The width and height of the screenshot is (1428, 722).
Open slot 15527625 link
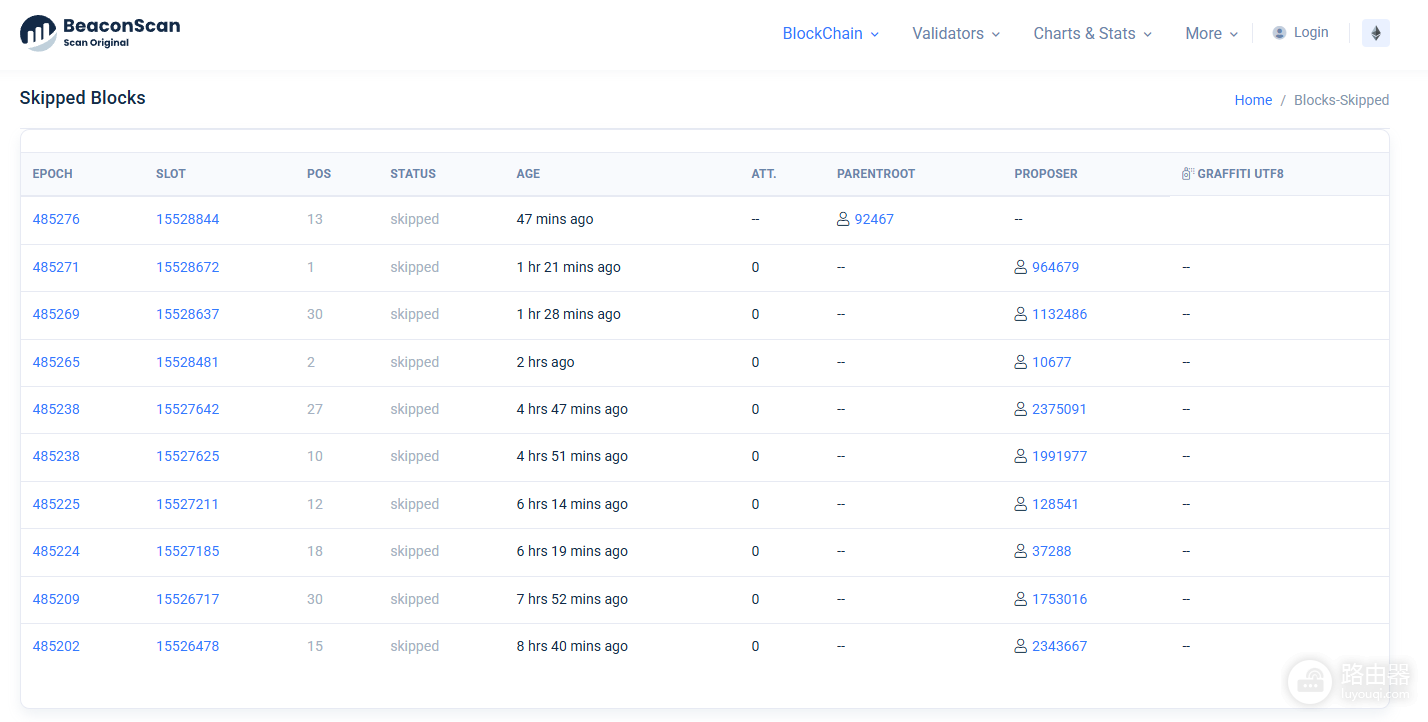coord(187,456)
